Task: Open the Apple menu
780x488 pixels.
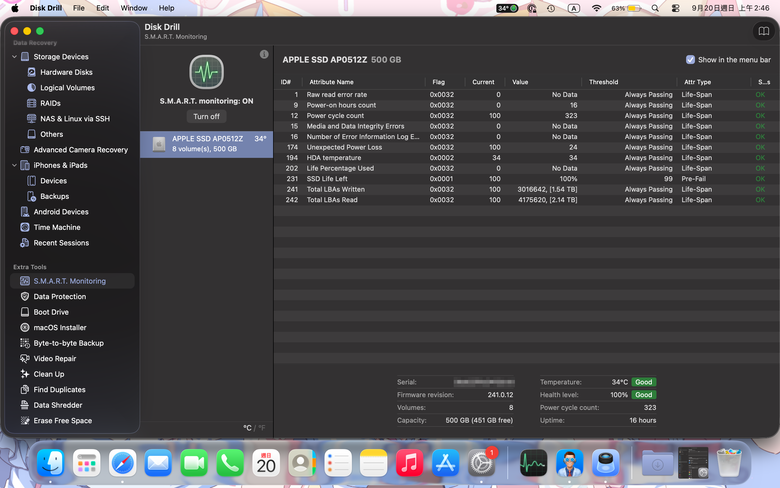Action: (x=14, y=8)
